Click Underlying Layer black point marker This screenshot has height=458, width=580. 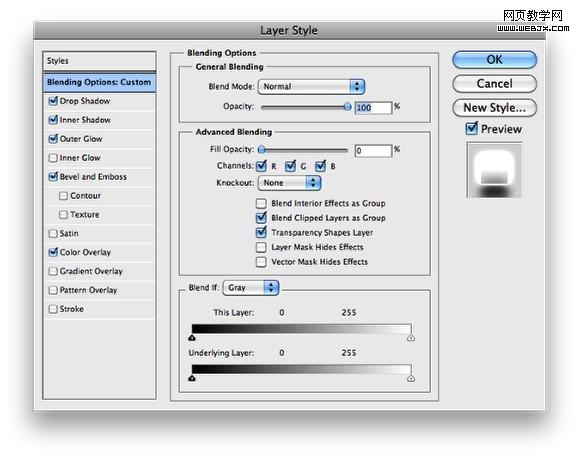coord(192,378)
